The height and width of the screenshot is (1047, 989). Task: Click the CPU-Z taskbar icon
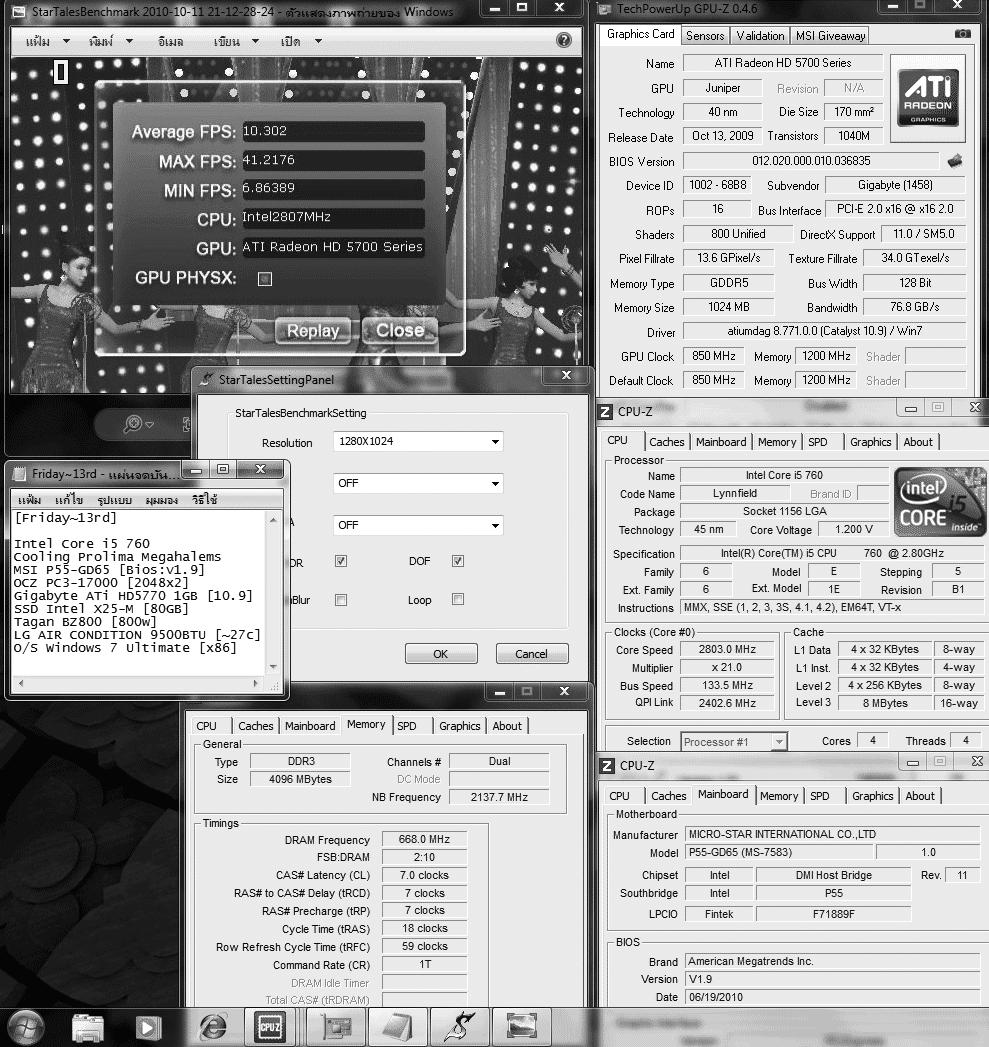(270, 1027)
